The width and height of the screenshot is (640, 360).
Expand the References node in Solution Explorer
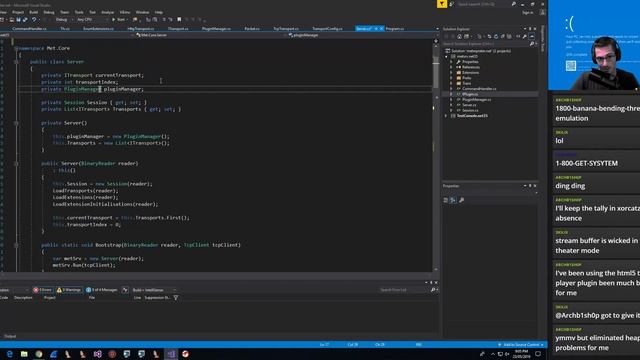coord(451,67)
